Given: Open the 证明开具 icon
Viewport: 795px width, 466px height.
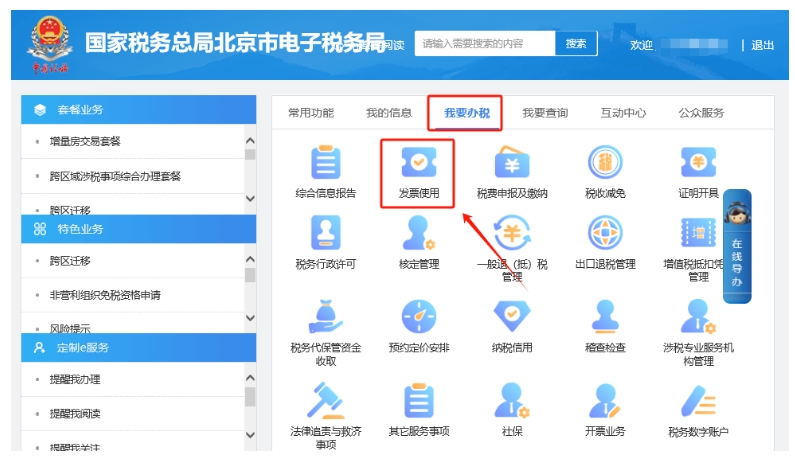Looking at the screenshot, I should click(698, 162).
